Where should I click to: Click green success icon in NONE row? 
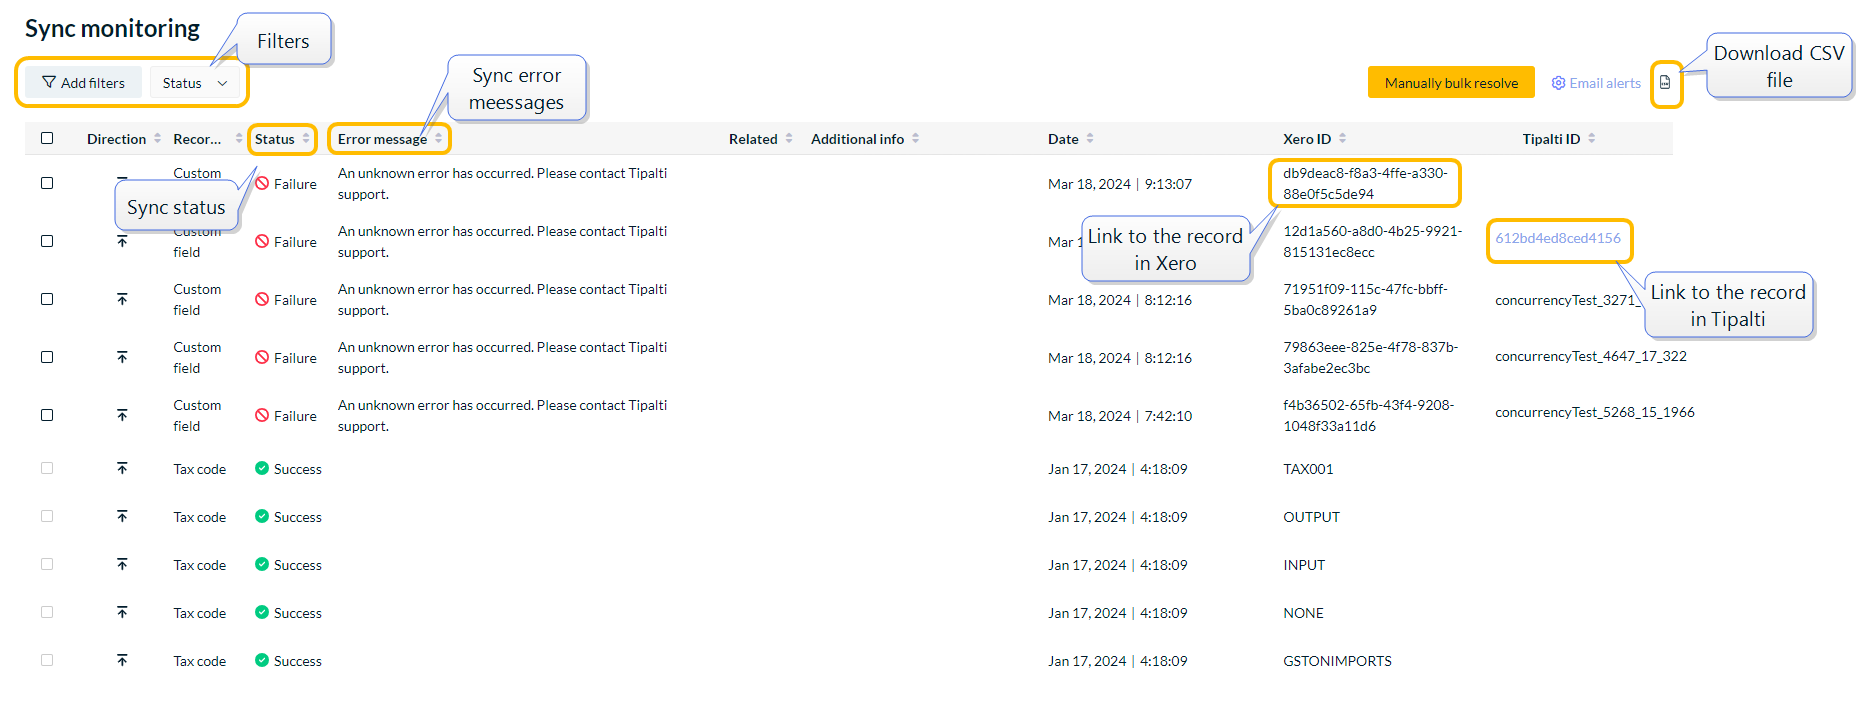[x=262, y=612]
